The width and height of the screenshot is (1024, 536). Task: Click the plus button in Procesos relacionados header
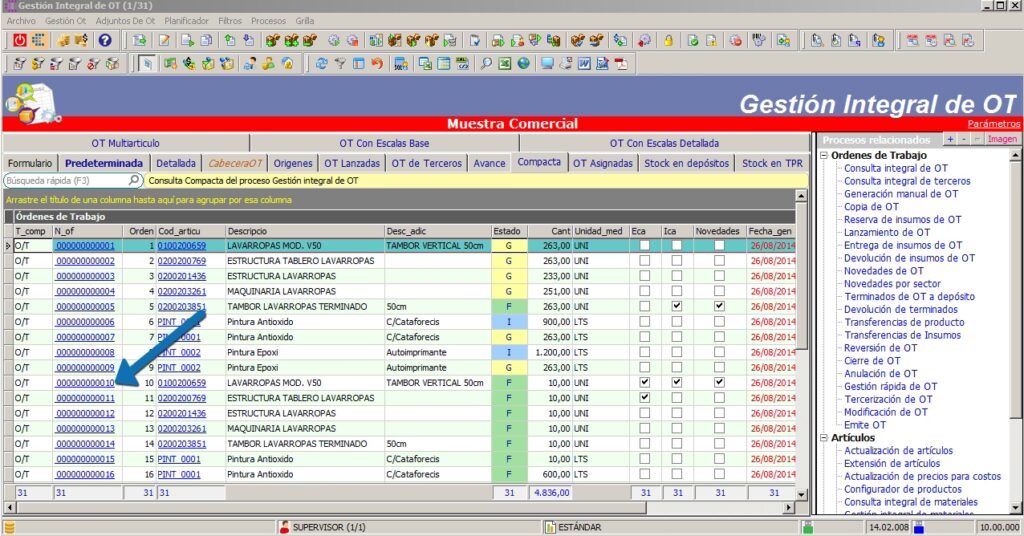click(x=949, y=140)
